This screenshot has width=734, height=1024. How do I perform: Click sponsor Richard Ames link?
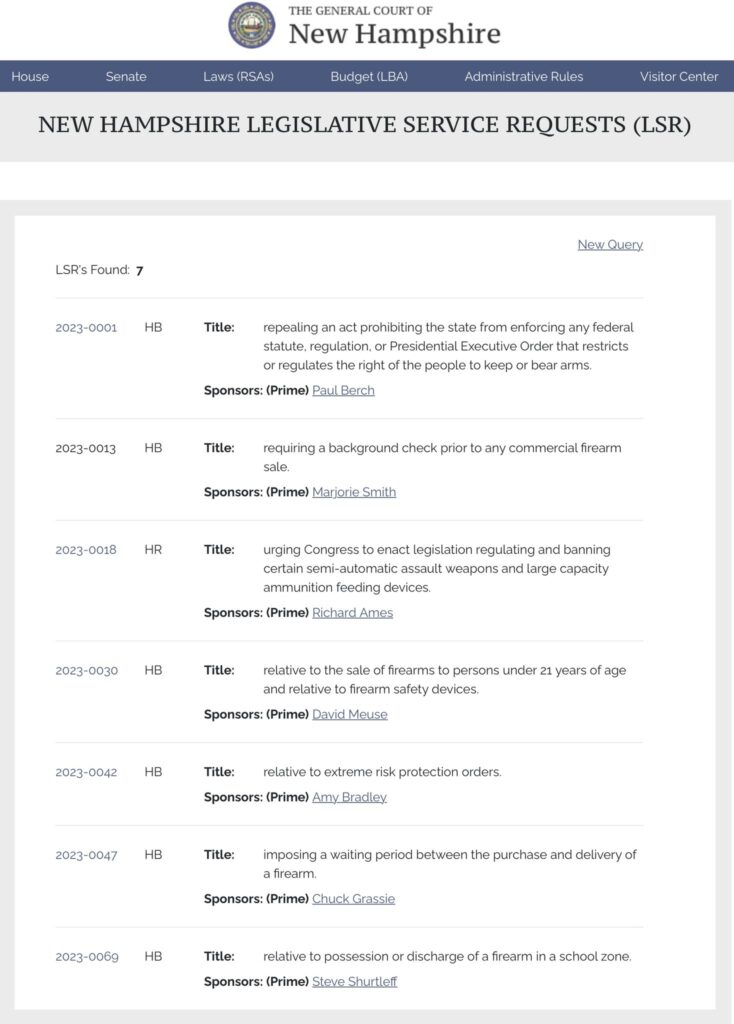352,612
